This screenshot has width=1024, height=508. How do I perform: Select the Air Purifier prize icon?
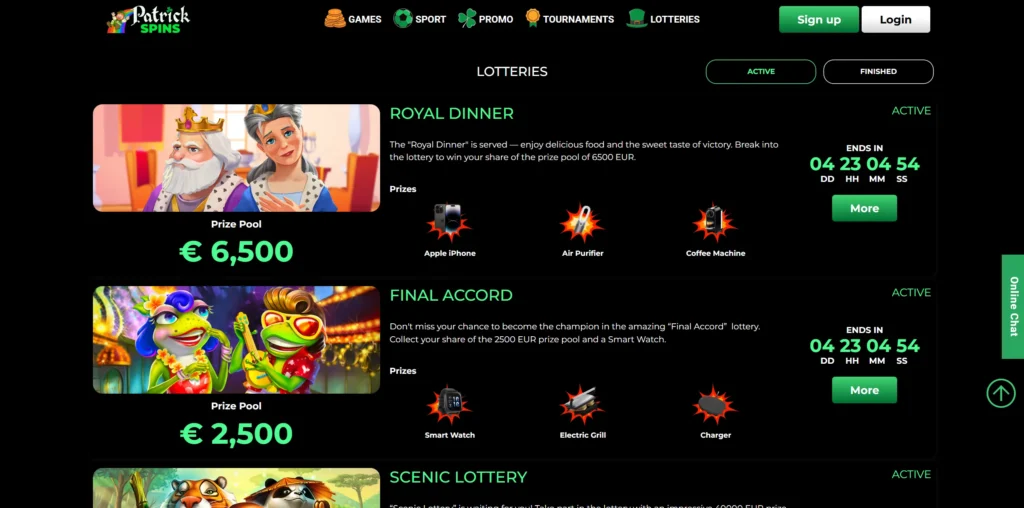(582, 222)
